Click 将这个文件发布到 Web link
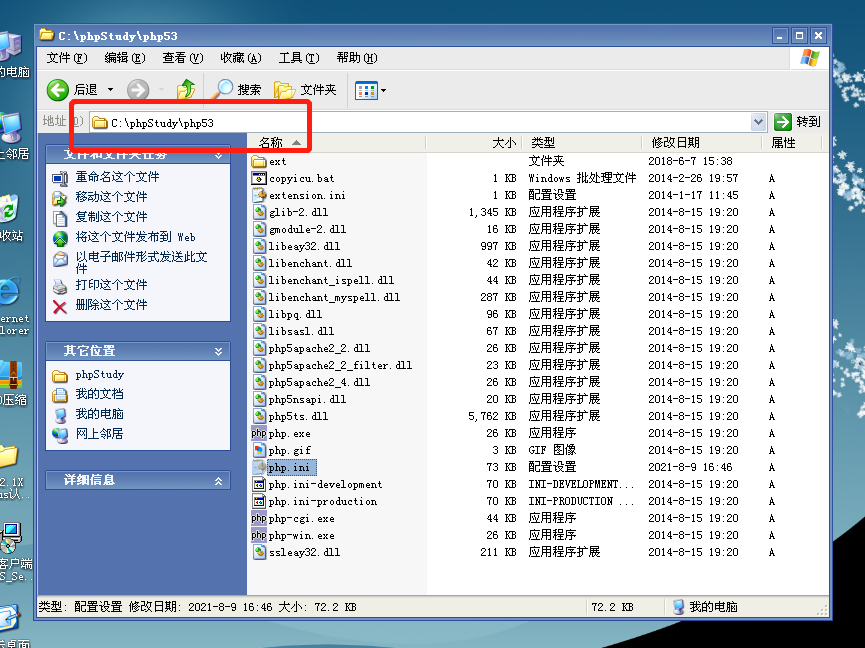 point(135,237)
